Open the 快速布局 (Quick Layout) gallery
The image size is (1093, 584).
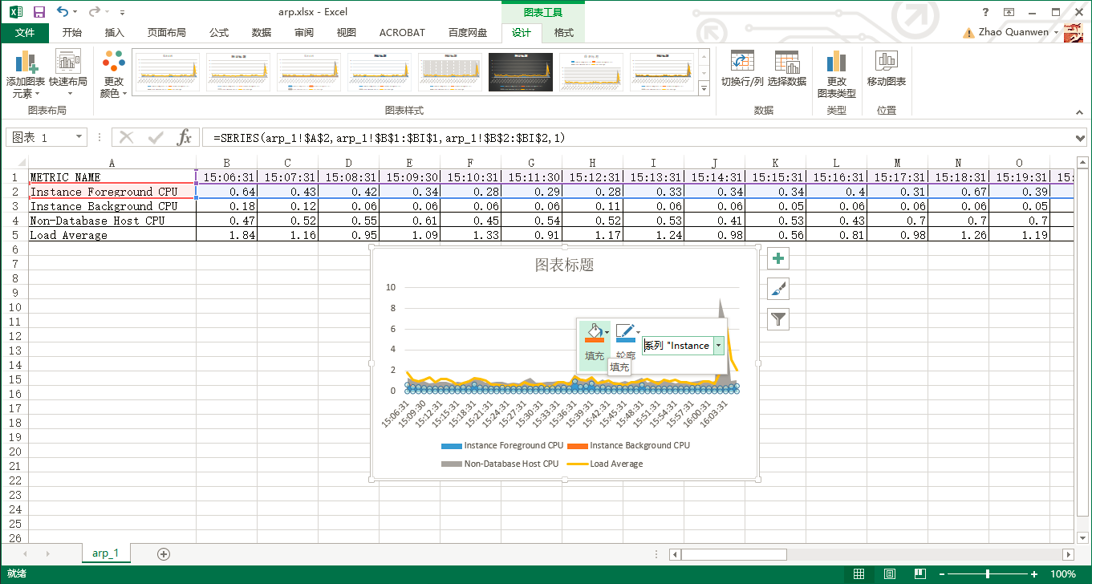[68, 73]
